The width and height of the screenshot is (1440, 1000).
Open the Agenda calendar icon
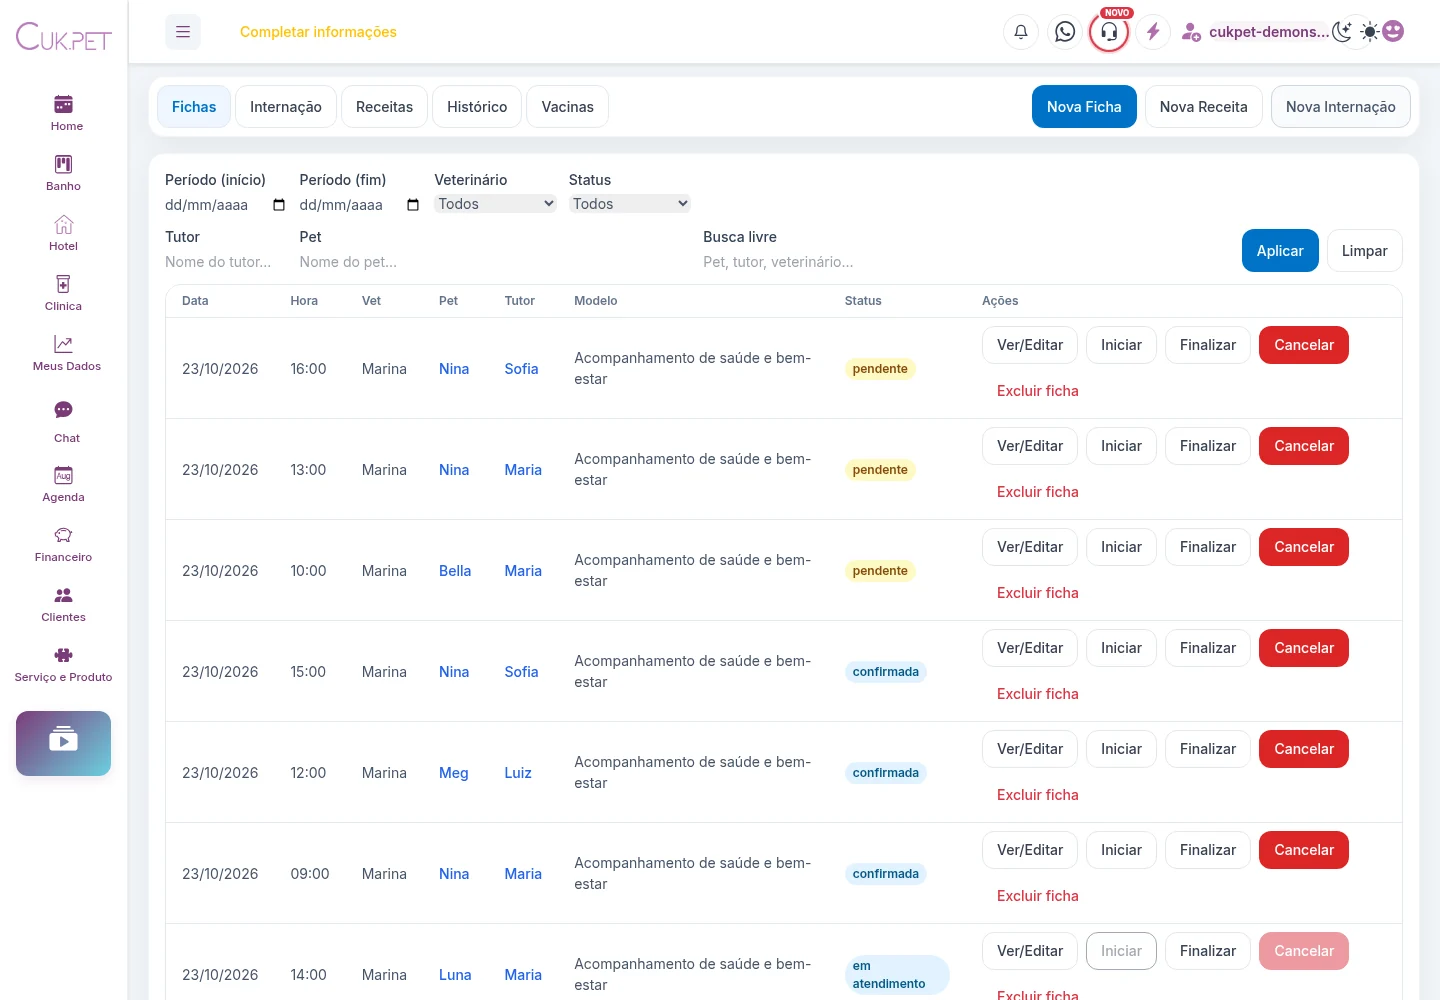[x=63, y=475]
